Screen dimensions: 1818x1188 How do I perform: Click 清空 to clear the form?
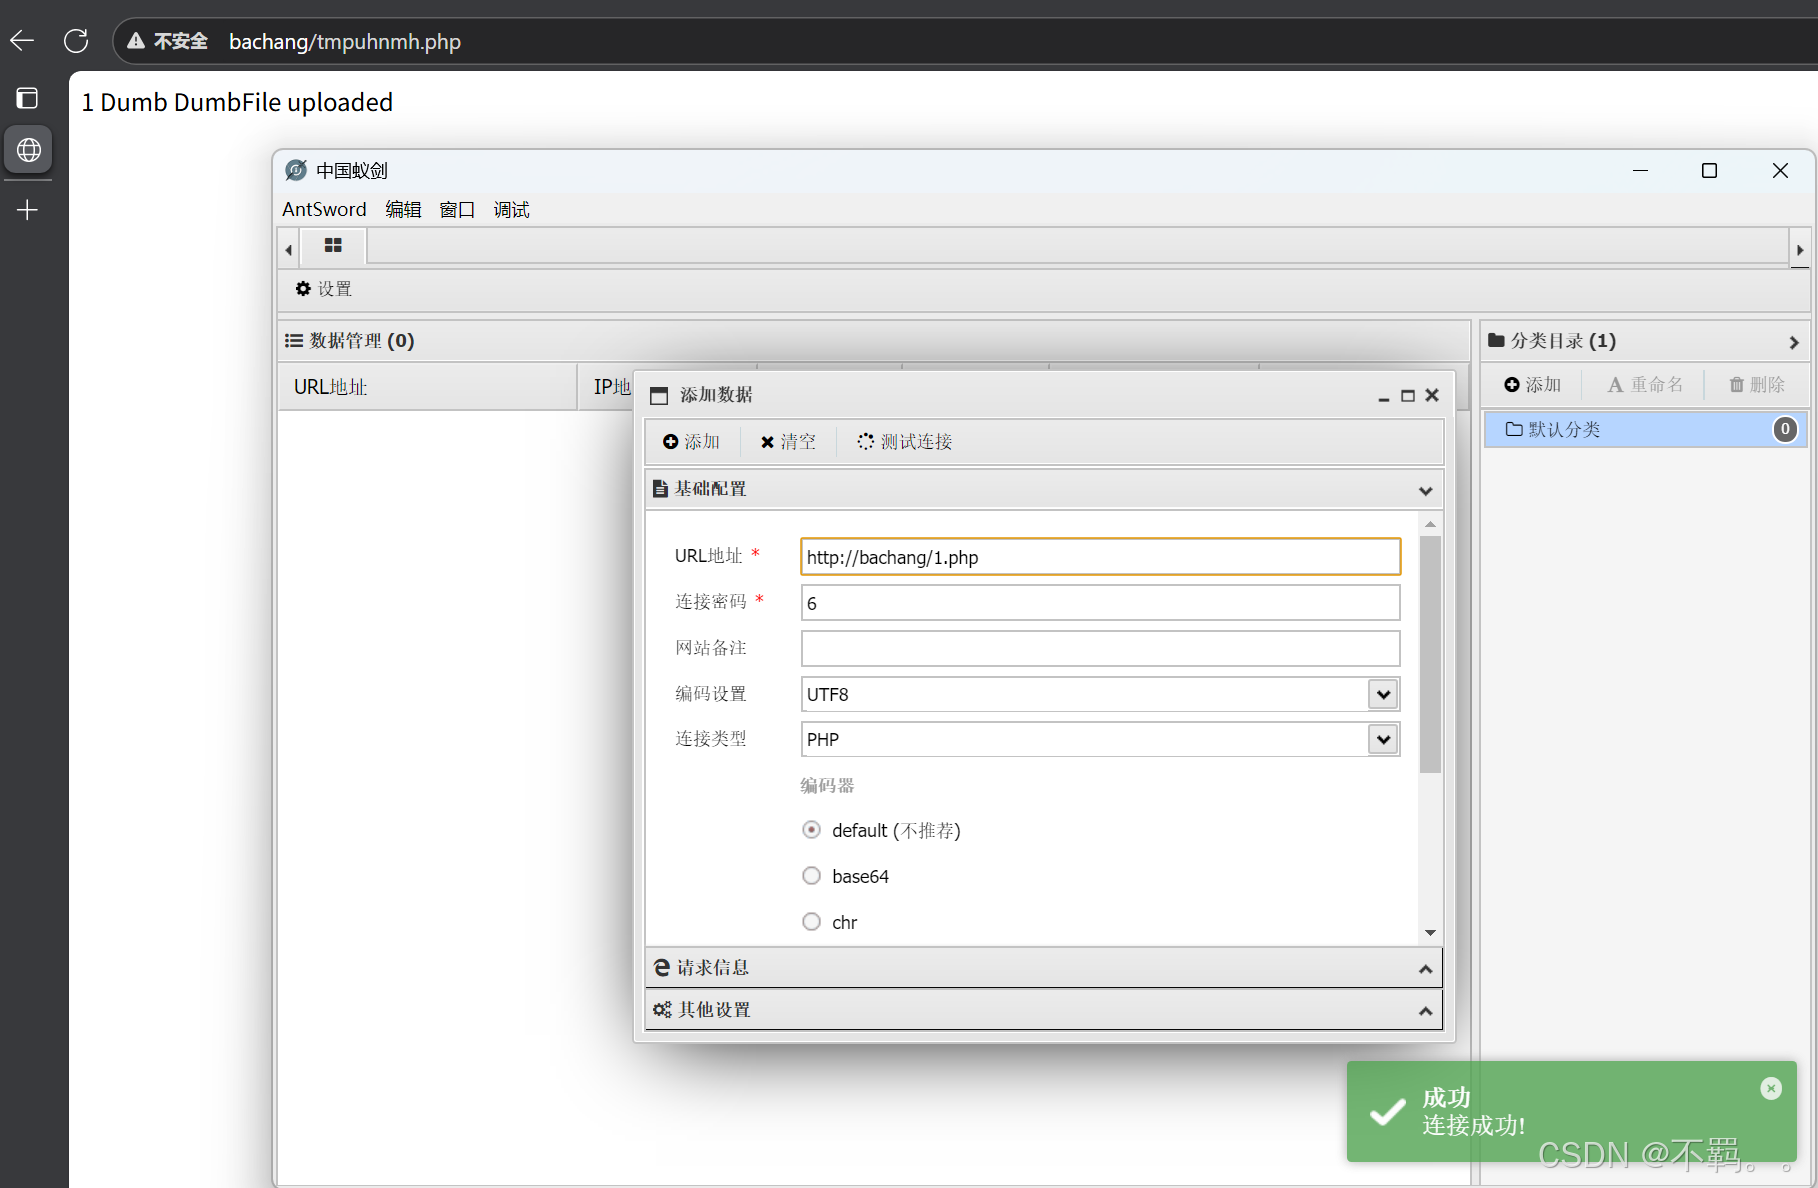(788, 442)
